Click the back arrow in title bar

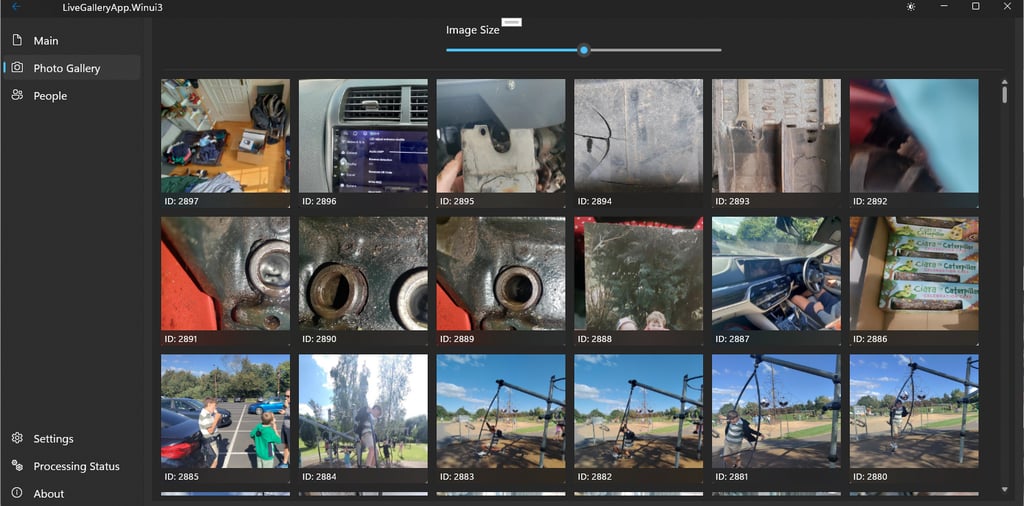[16, 7]
